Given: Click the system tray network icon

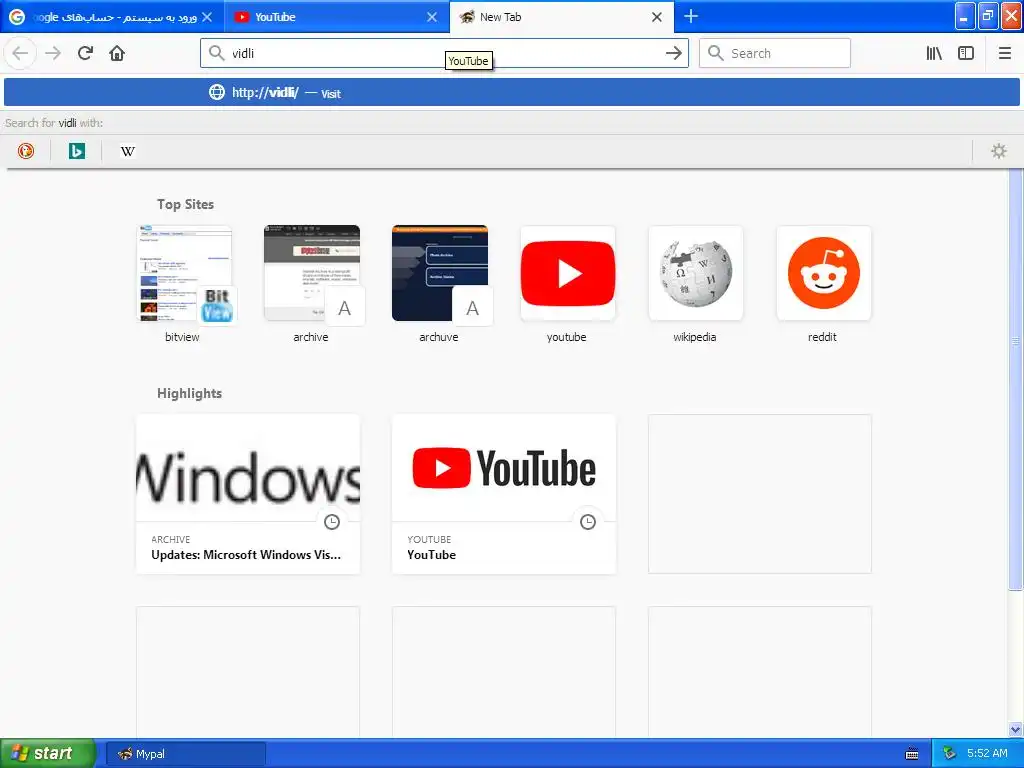Looking at the screenshot, I should click(x=949, y=754).
